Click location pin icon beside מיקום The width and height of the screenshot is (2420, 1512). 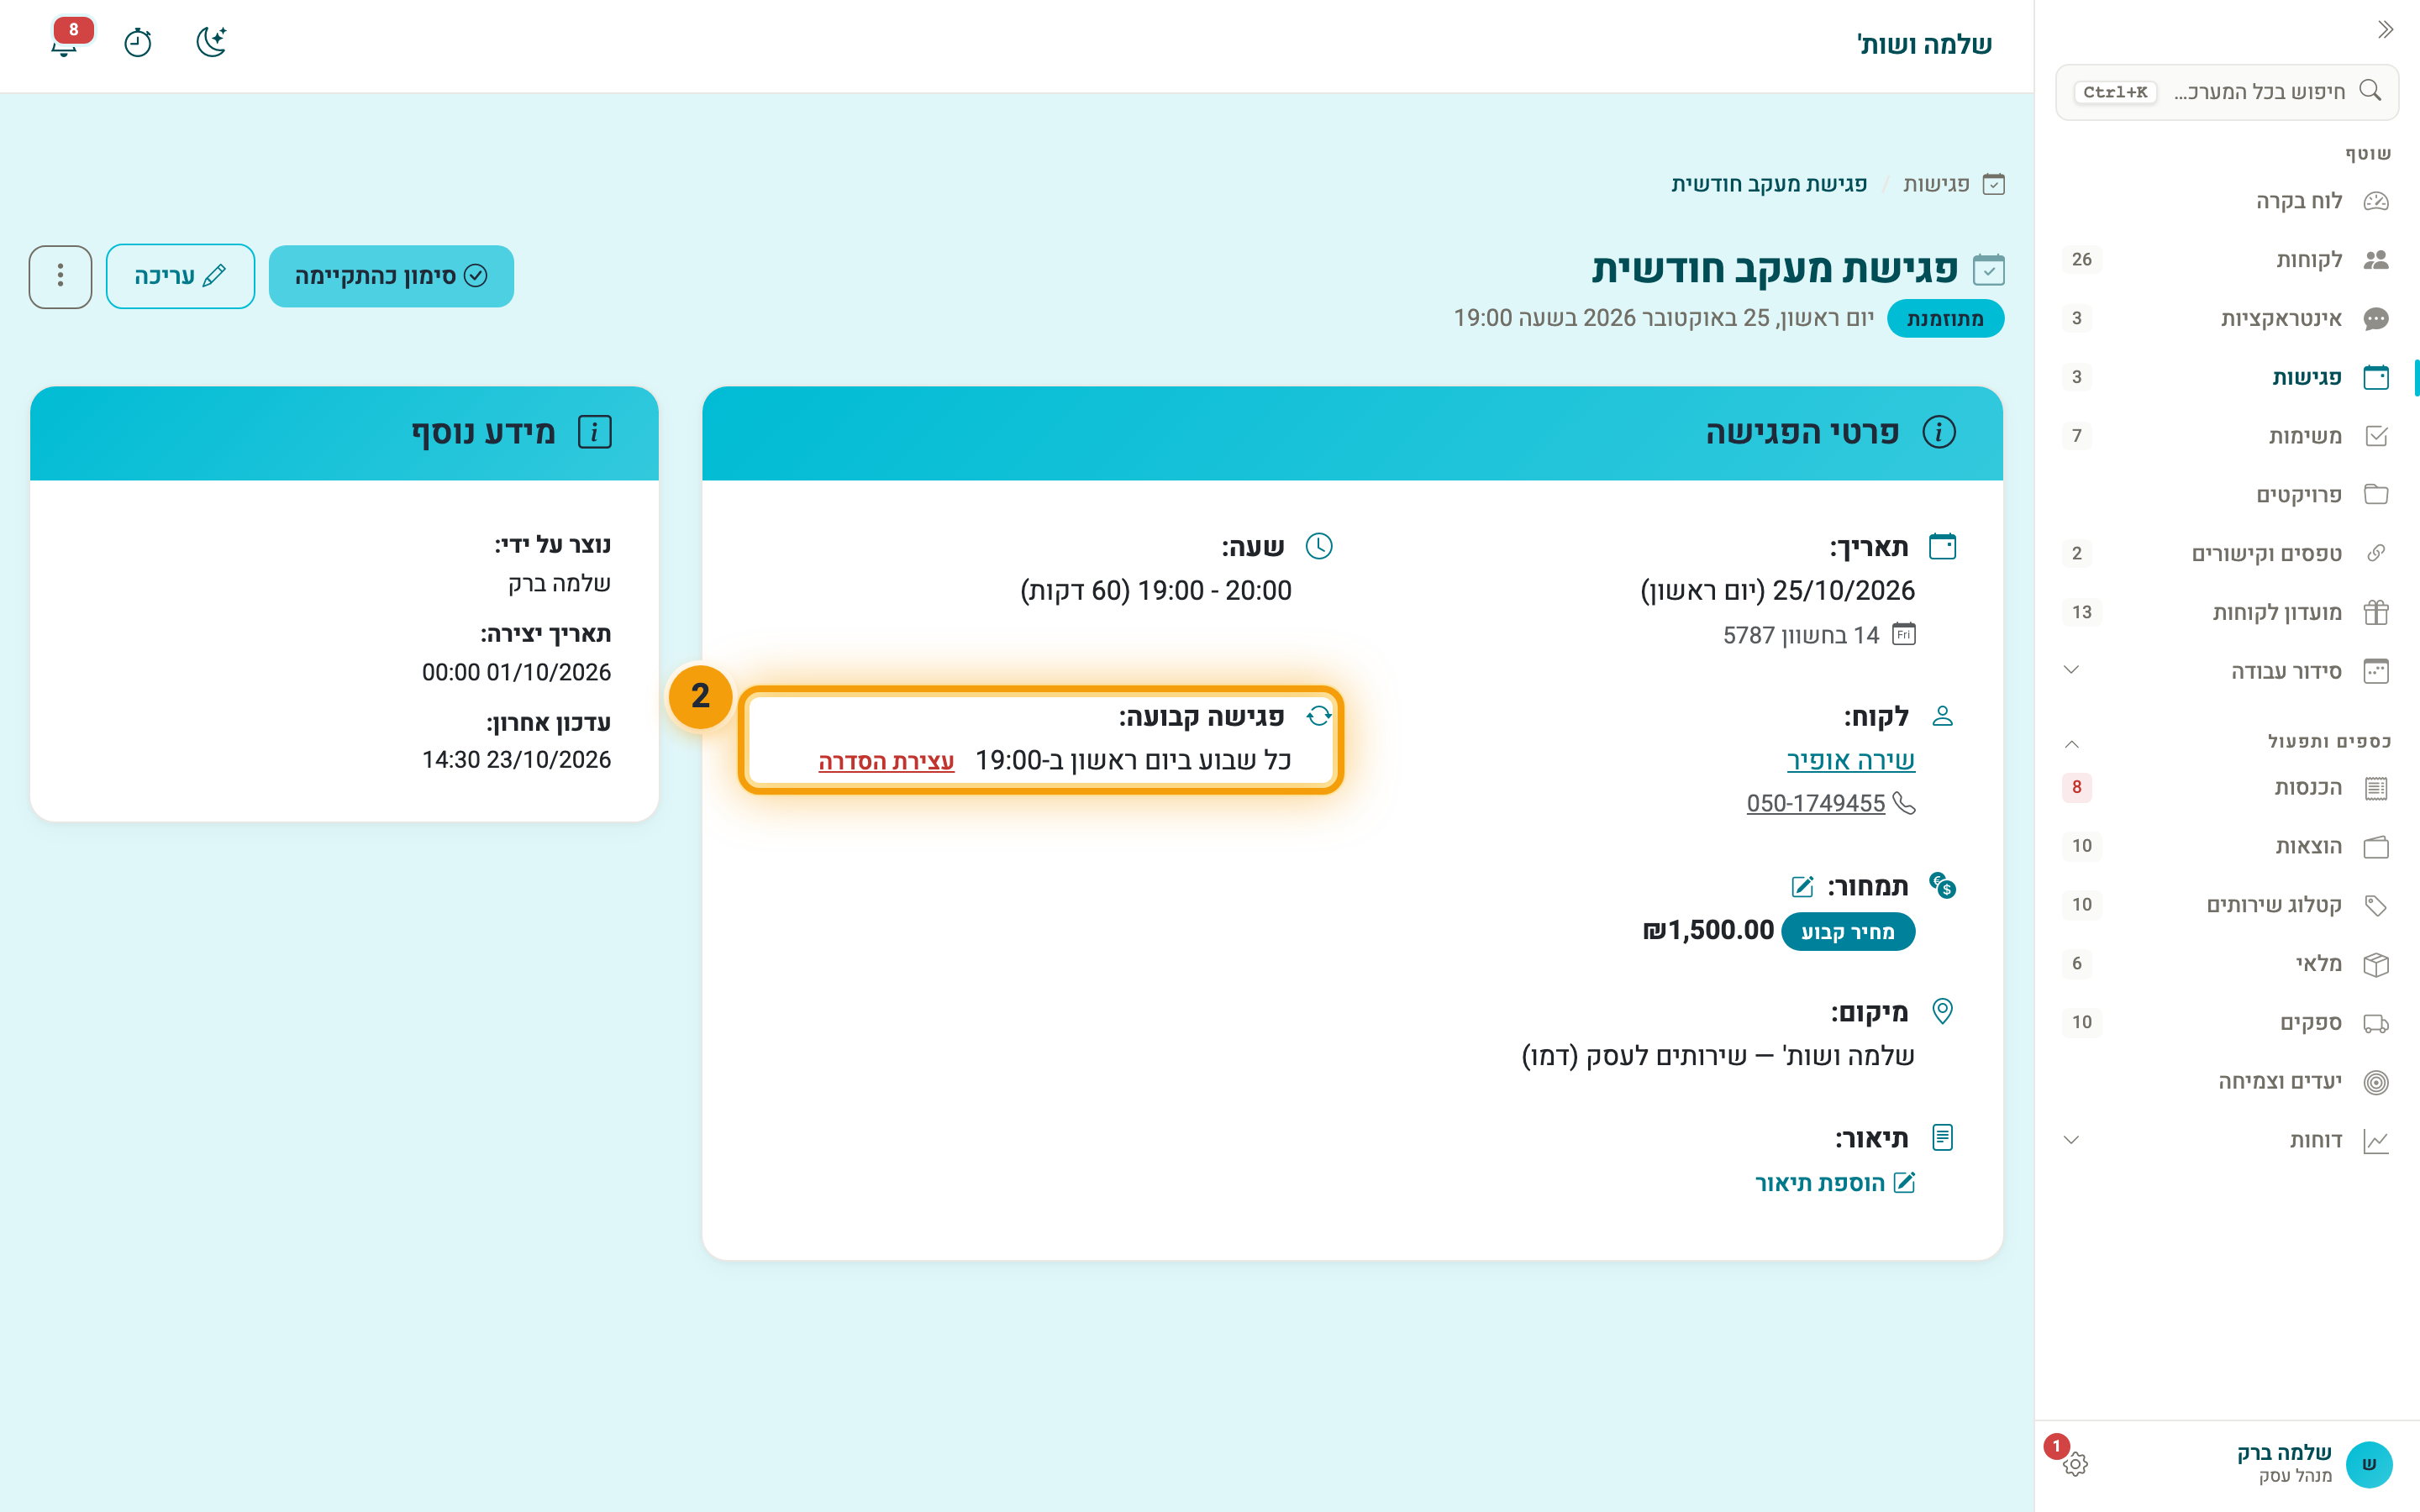click(1942, 1011)
